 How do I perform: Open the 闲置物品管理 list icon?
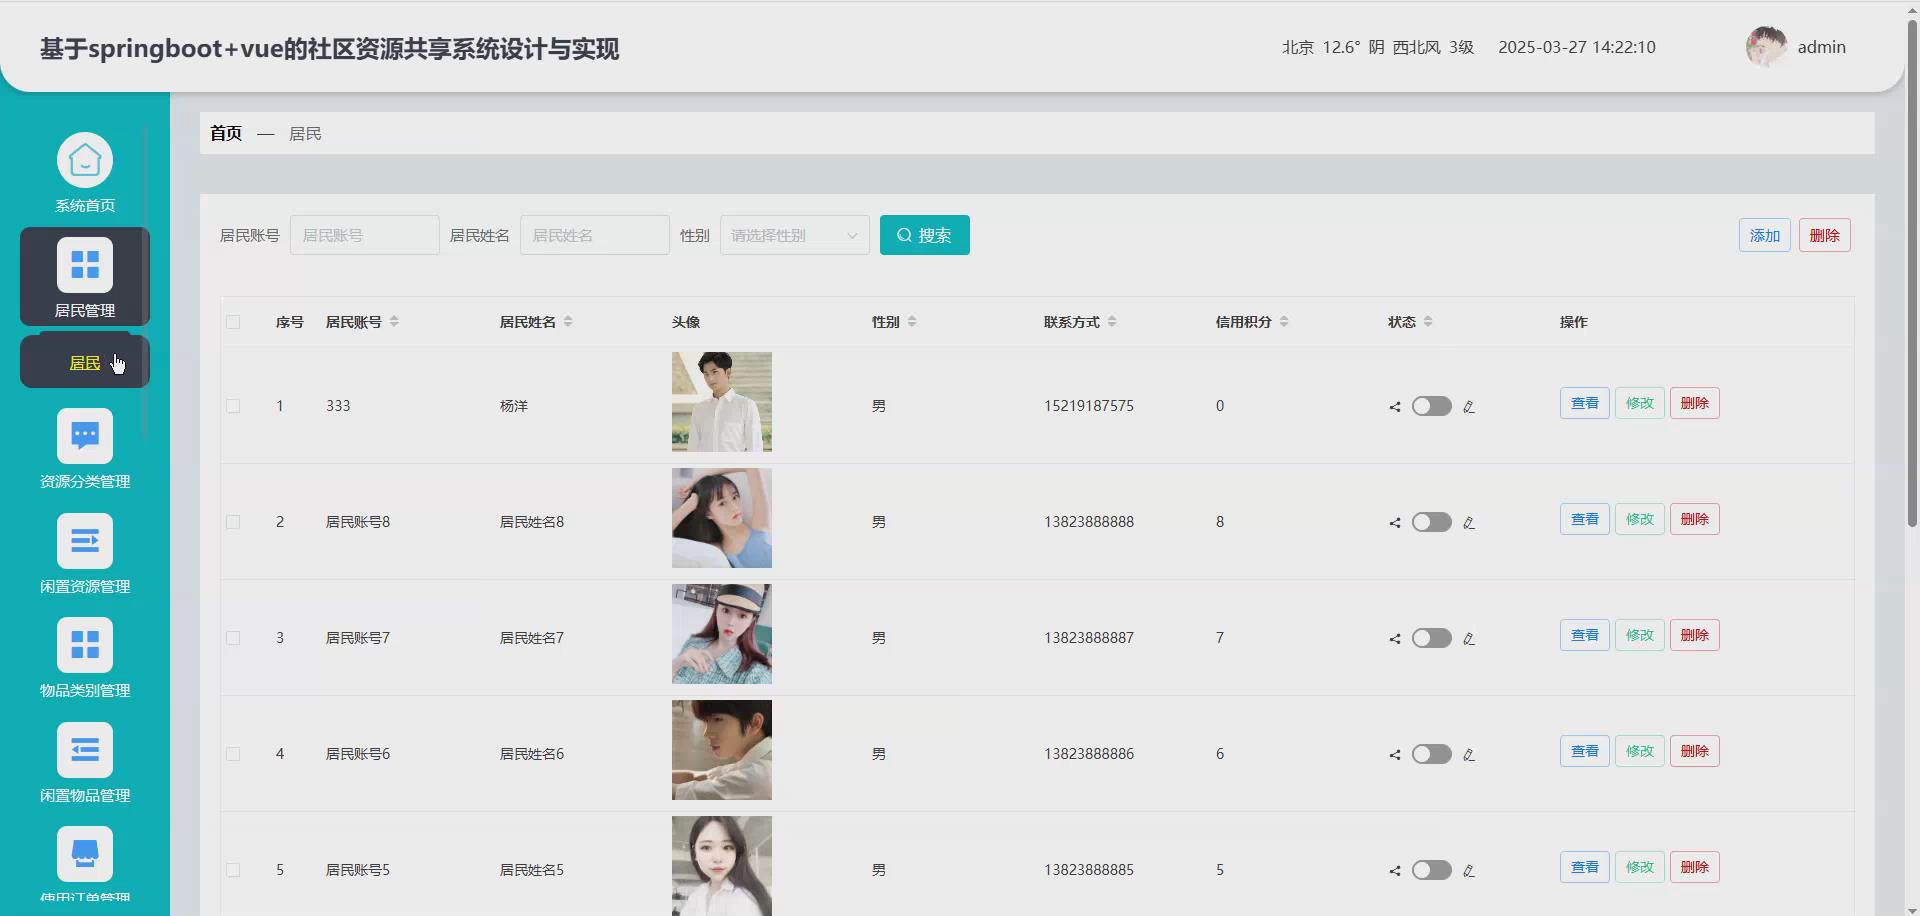click(x=85, y=750)
